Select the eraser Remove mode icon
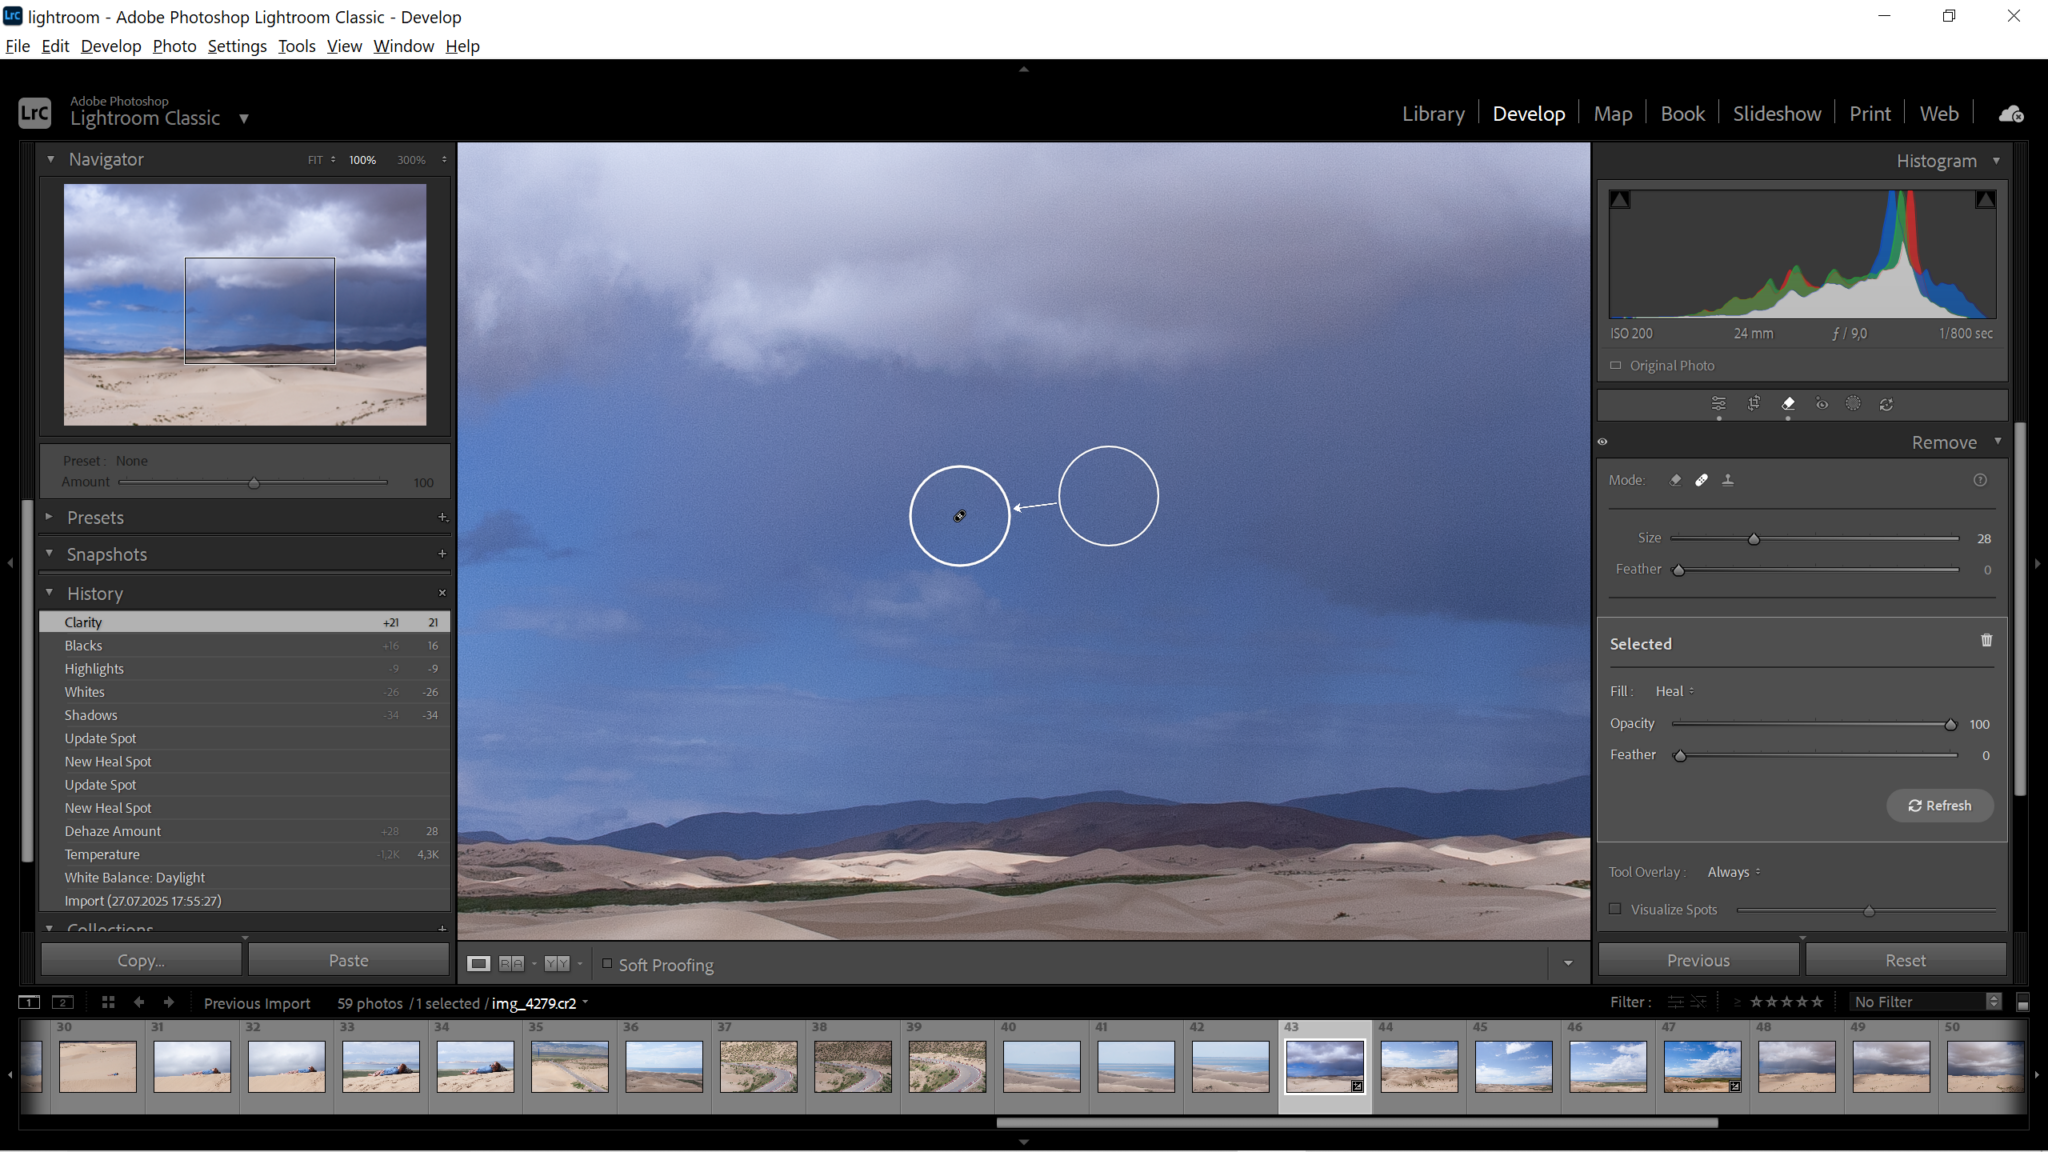The image size is (2048, 1152). [1675, 480]
